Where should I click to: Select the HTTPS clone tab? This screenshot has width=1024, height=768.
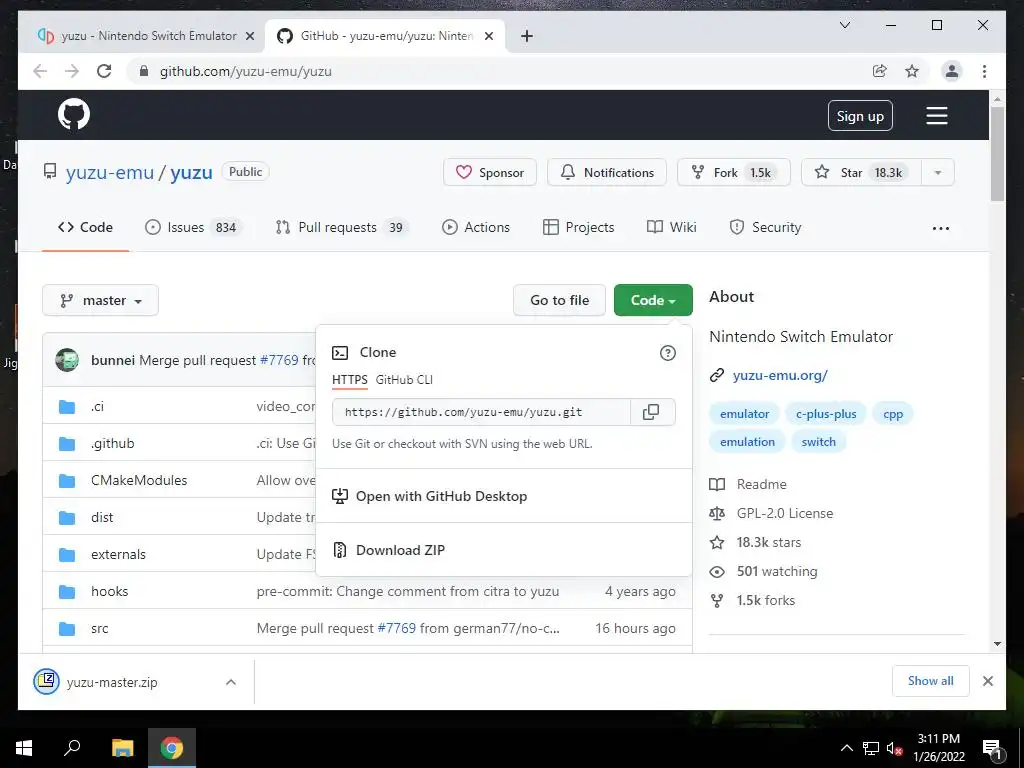[x=349, y=380]
